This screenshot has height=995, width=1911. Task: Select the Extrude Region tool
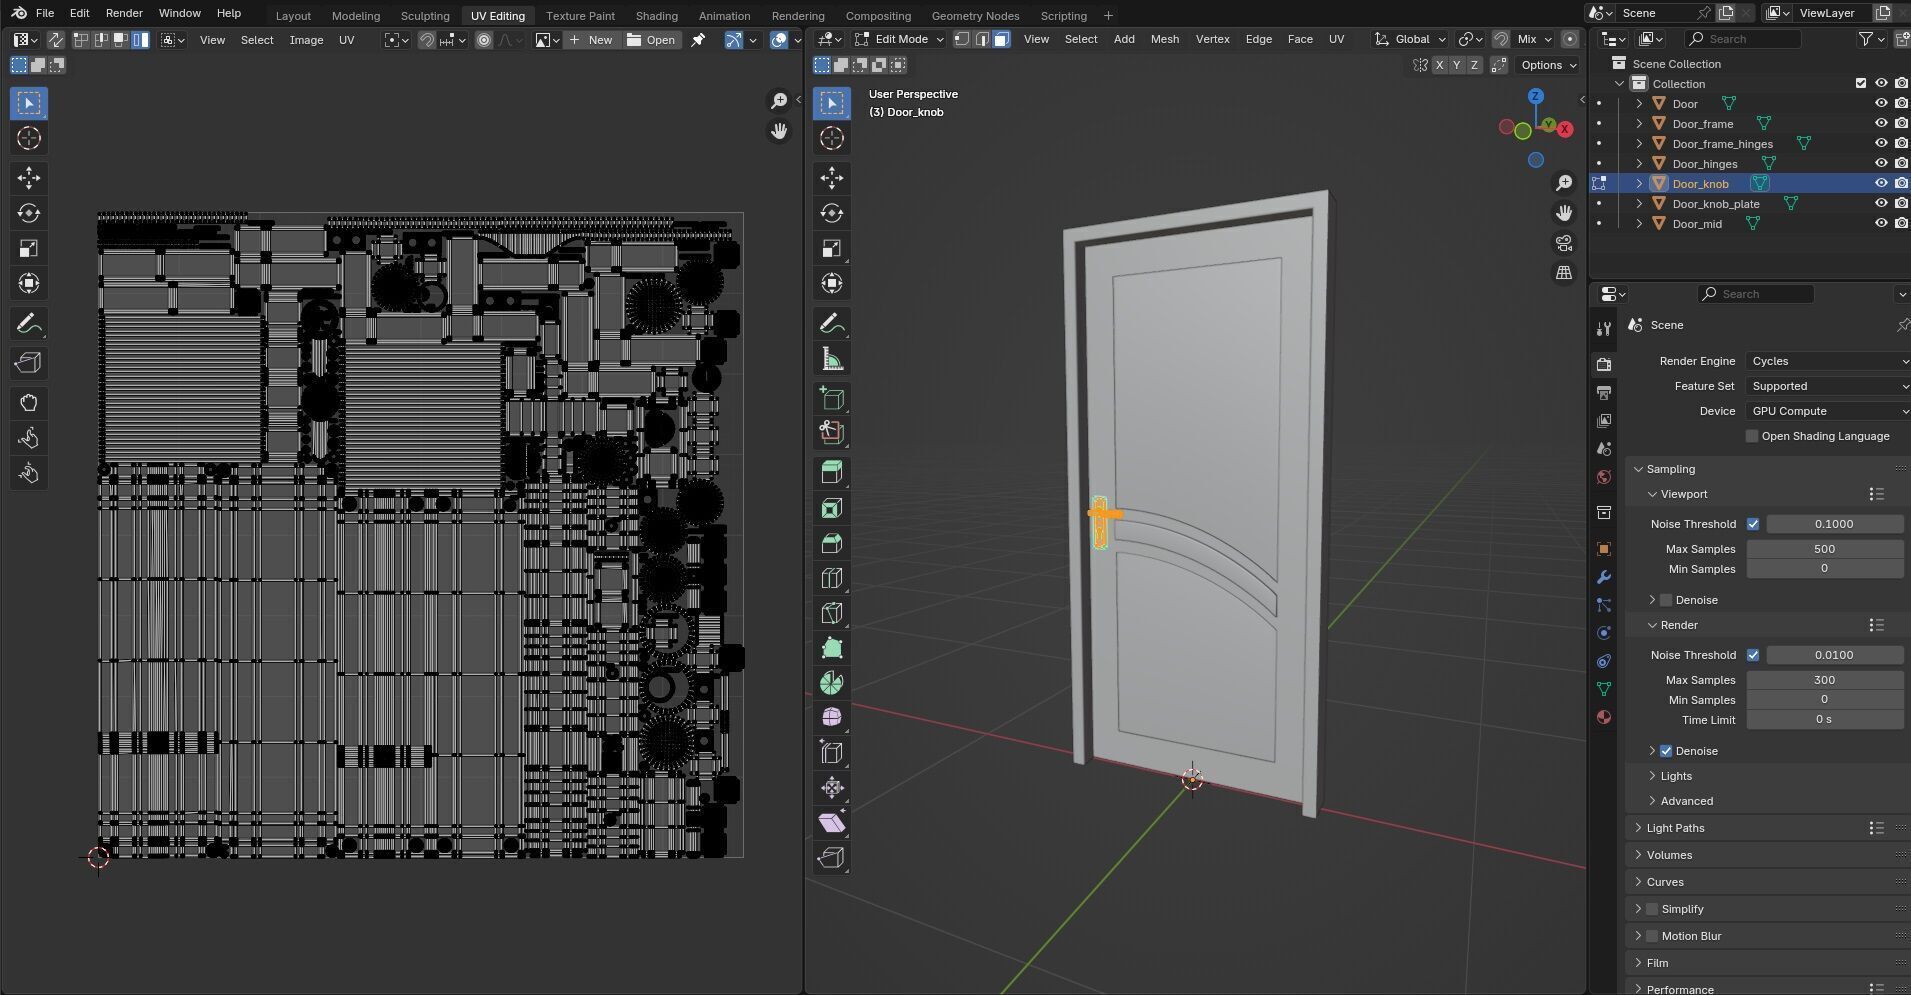click(x=832, y=473)
